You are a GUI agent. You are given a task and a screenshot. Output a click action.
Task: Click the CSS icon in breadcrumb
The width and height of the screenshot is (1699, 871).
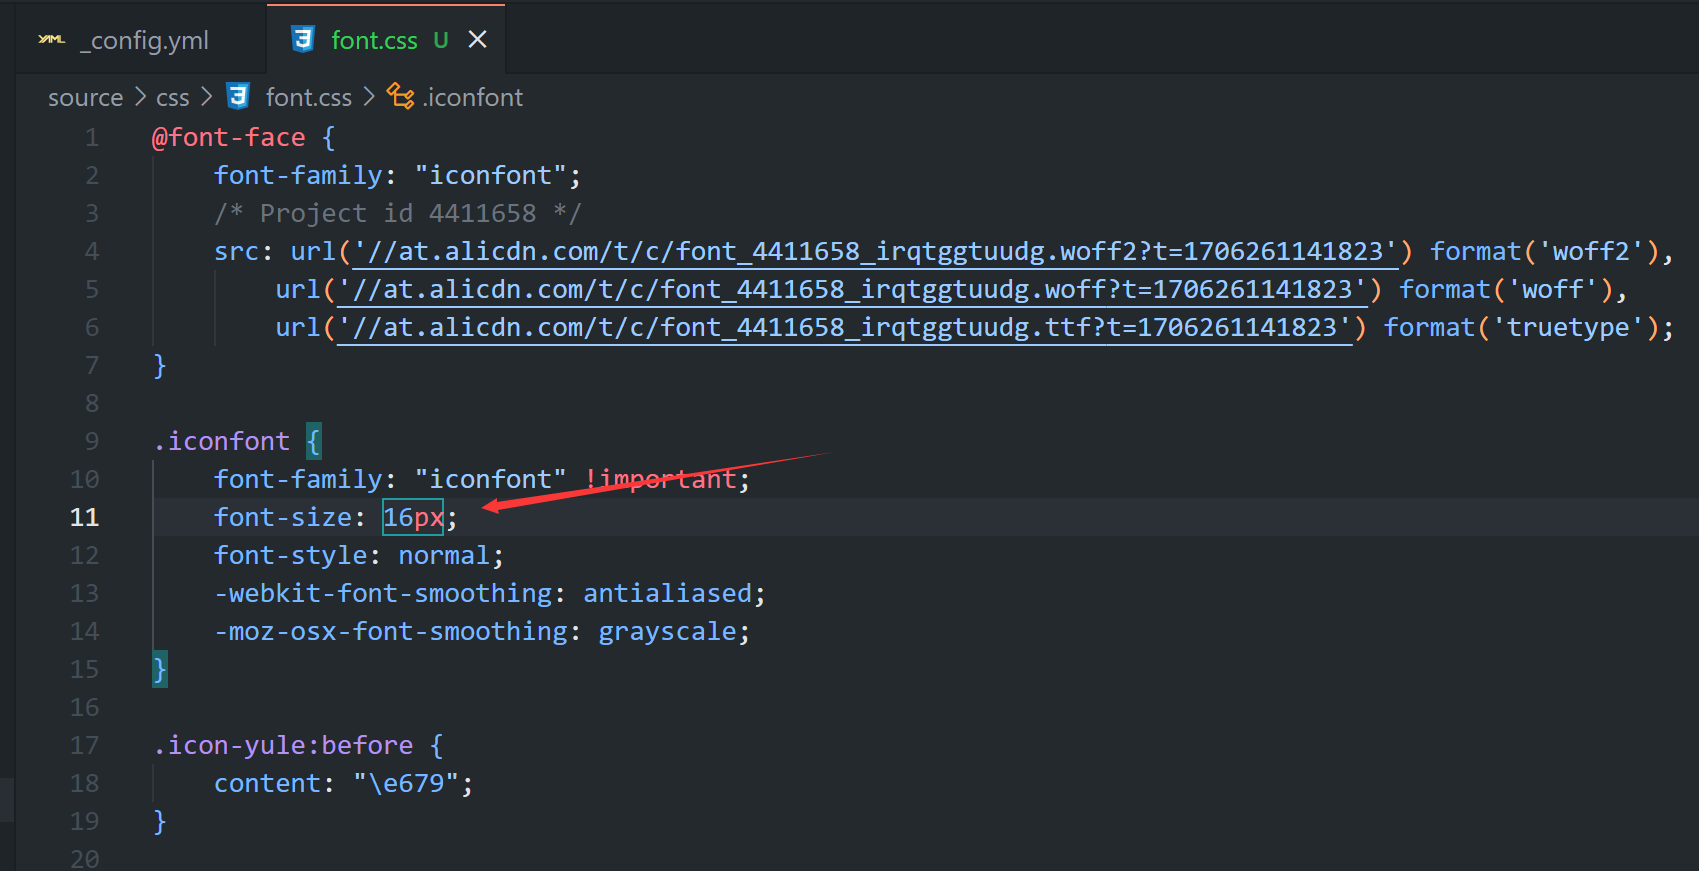click(x=238, y=96)
